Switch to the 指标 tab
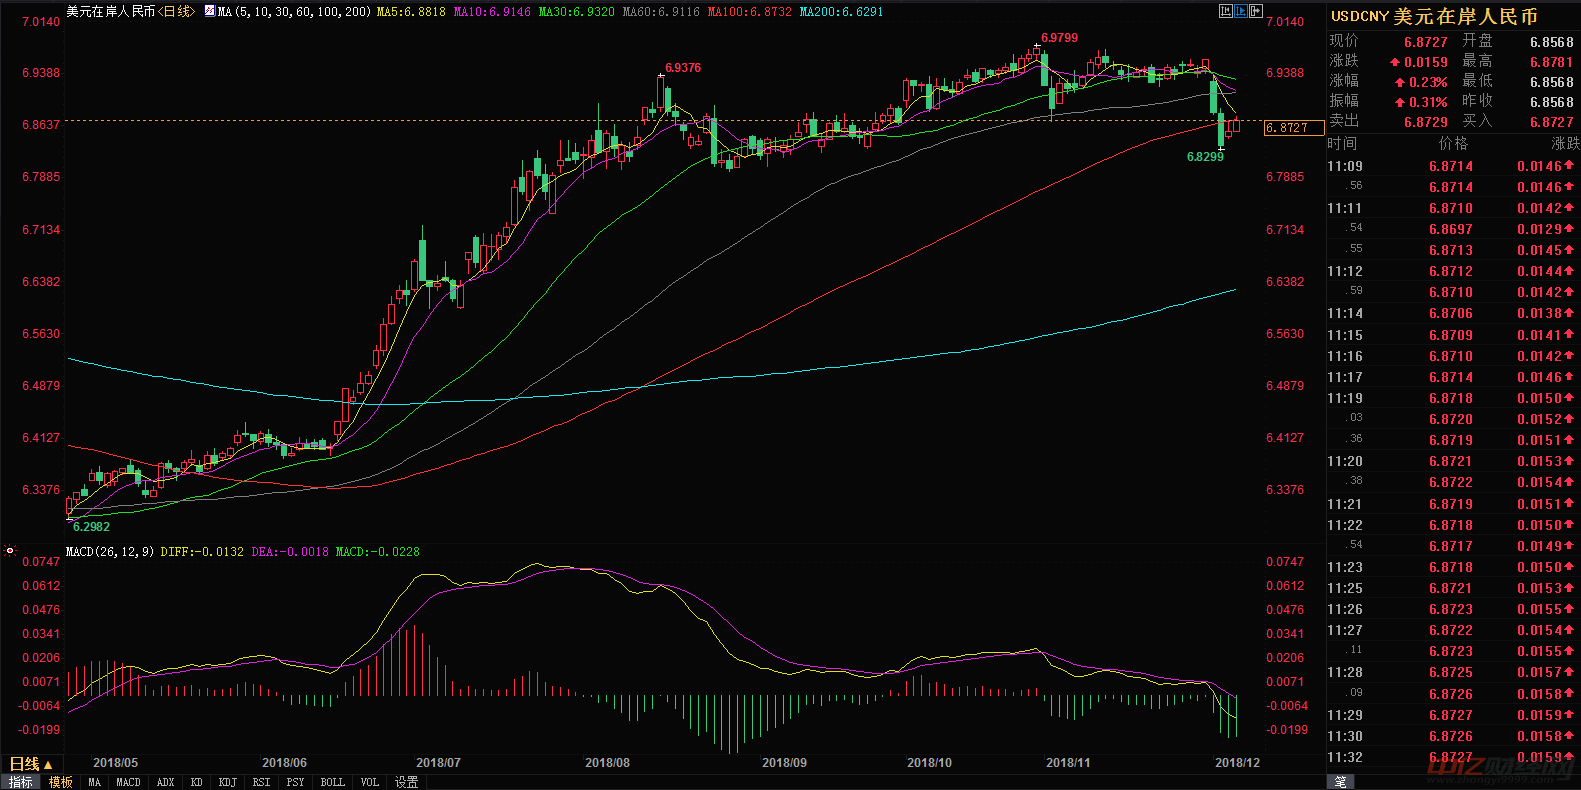 coord(20,782)
